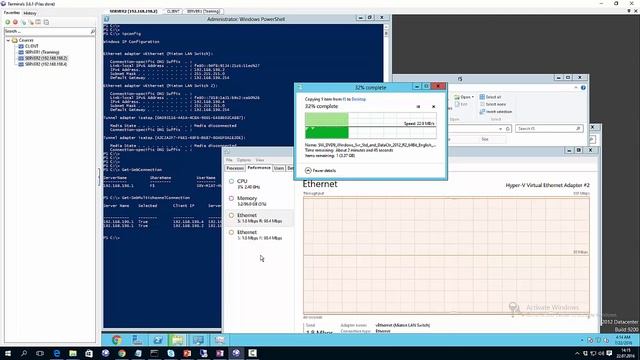
Task: Open the host taskbar clock
Action: (625, 353)
